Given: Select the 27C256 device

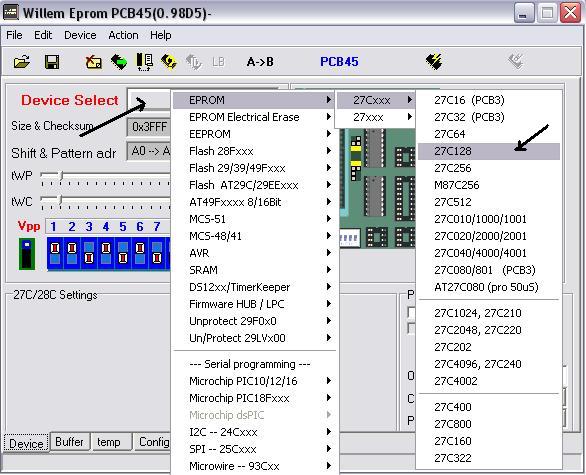Looking at the screenshot, I should [x=488, y=168].
